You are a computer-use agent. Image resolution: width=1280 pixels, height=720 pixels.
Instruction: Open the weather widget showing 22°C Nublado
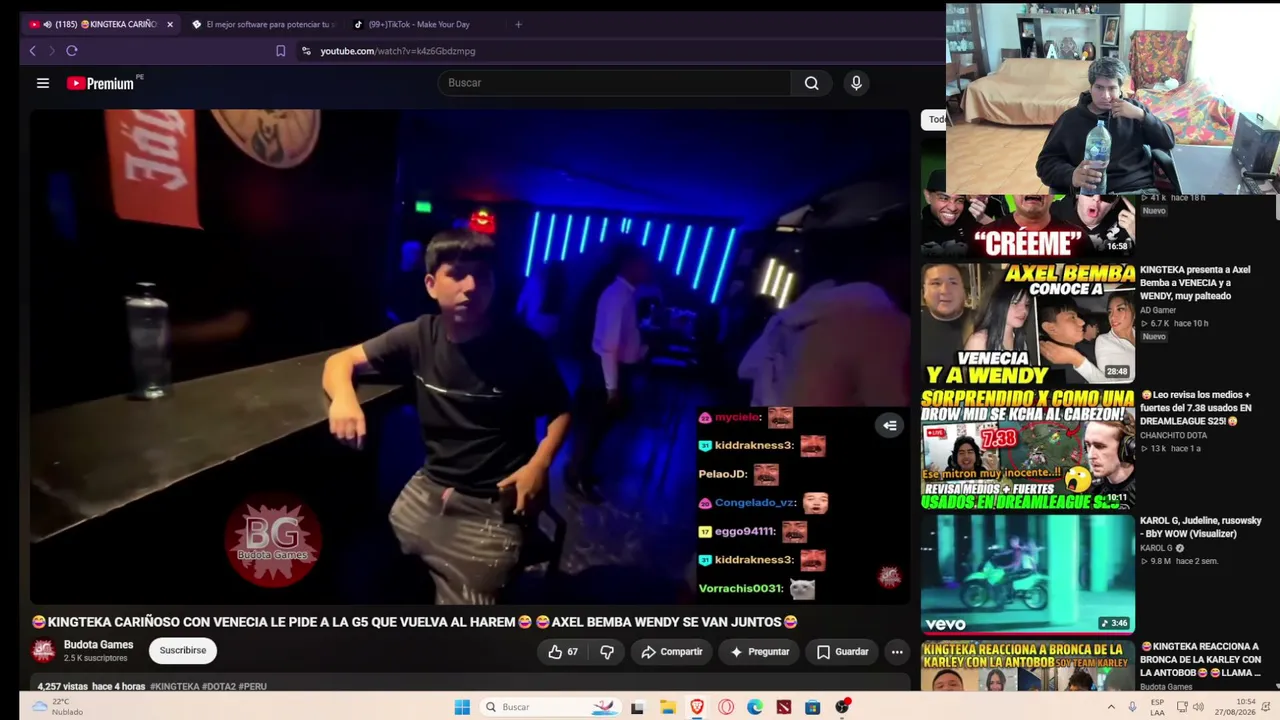coord(58,707)
